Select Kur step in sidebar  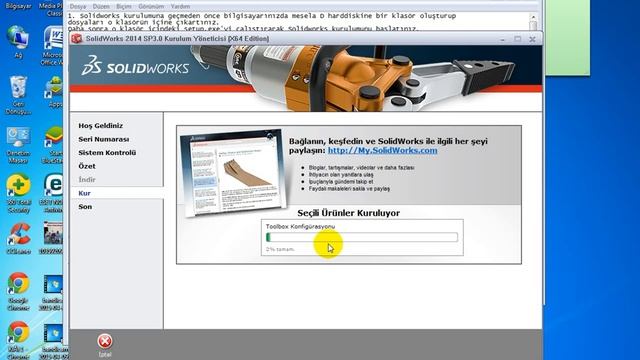click(x=84, y=193)
